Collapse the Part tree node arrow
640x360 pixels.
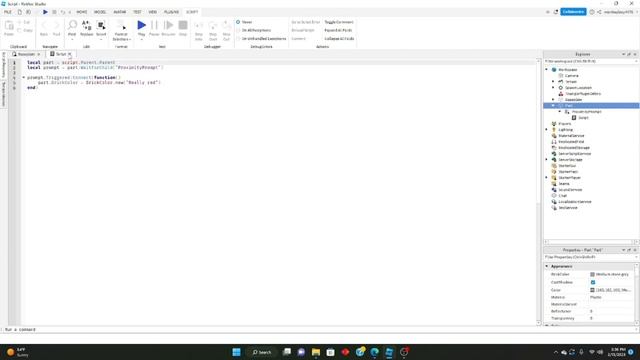553,106
